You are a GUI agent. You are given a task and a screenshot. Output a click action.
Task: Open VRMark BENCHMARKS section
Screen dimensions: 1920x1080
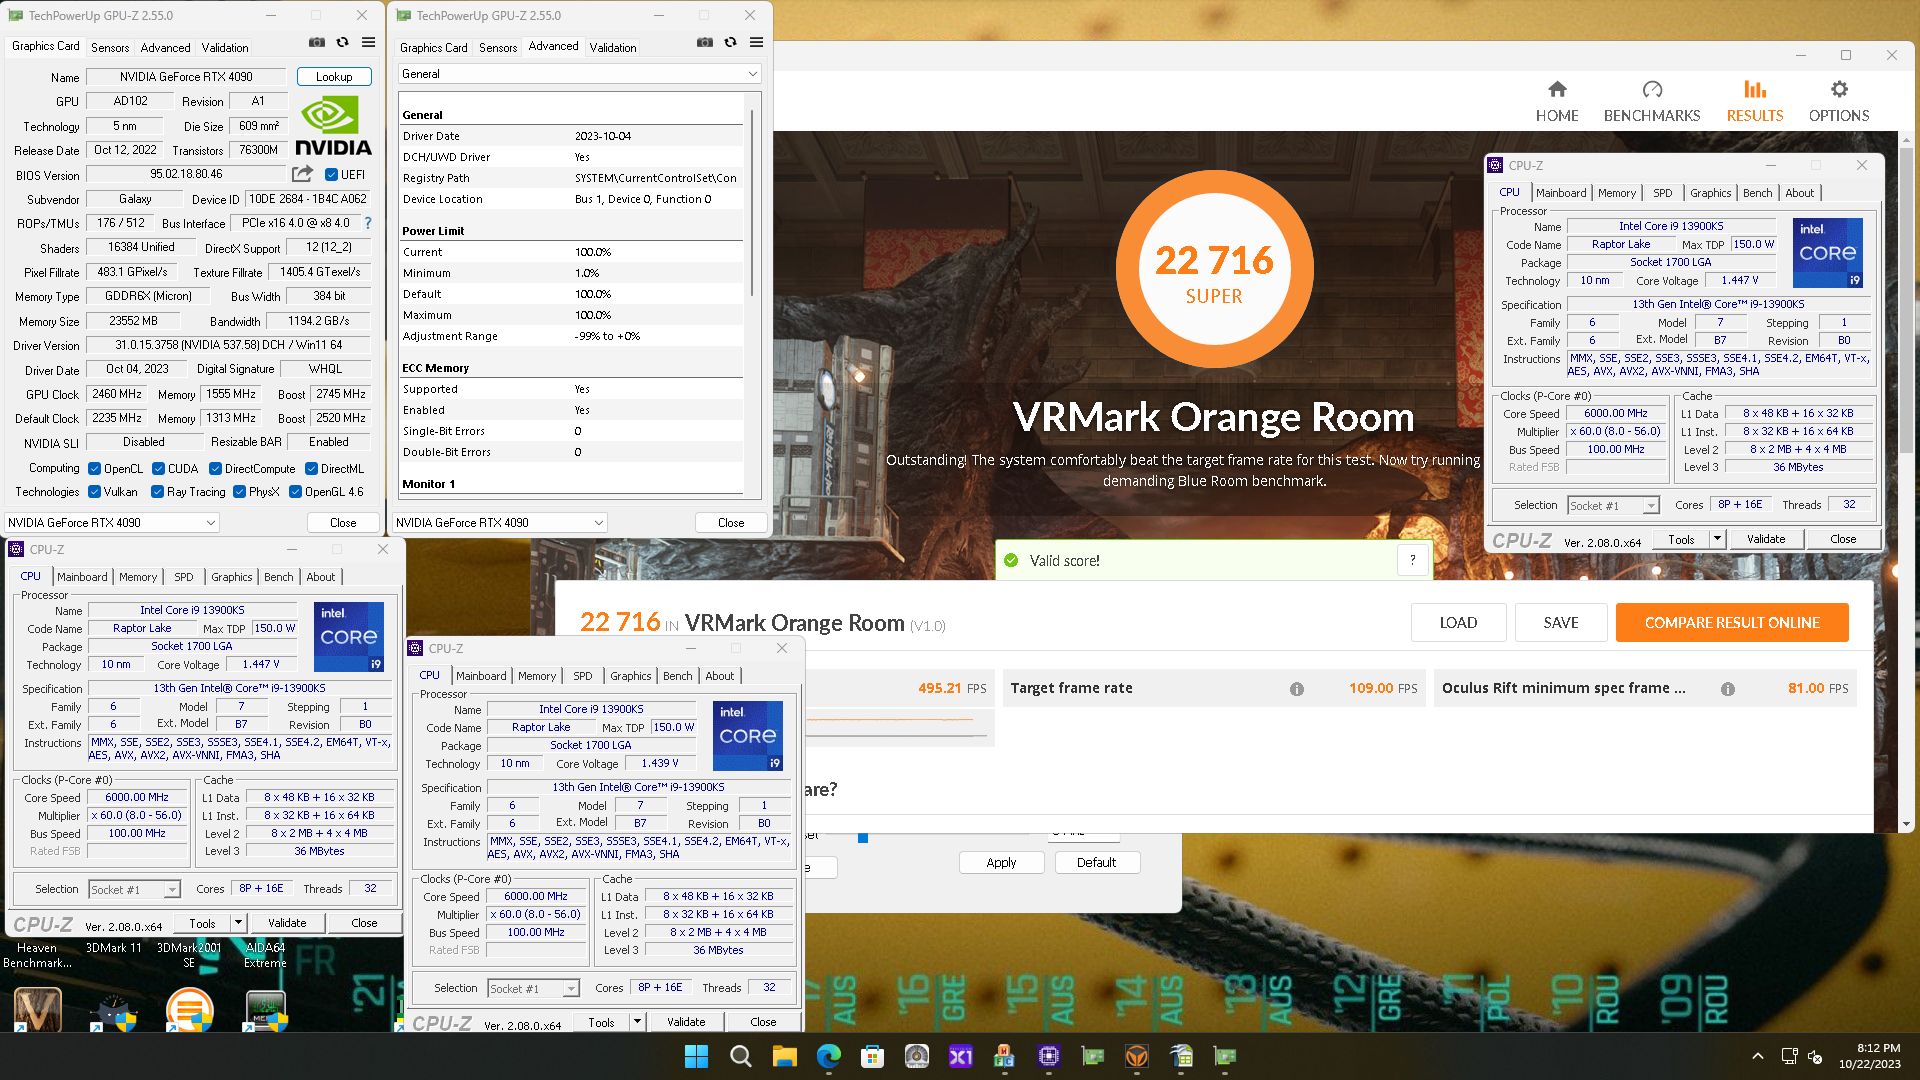tap(1652, 102)
